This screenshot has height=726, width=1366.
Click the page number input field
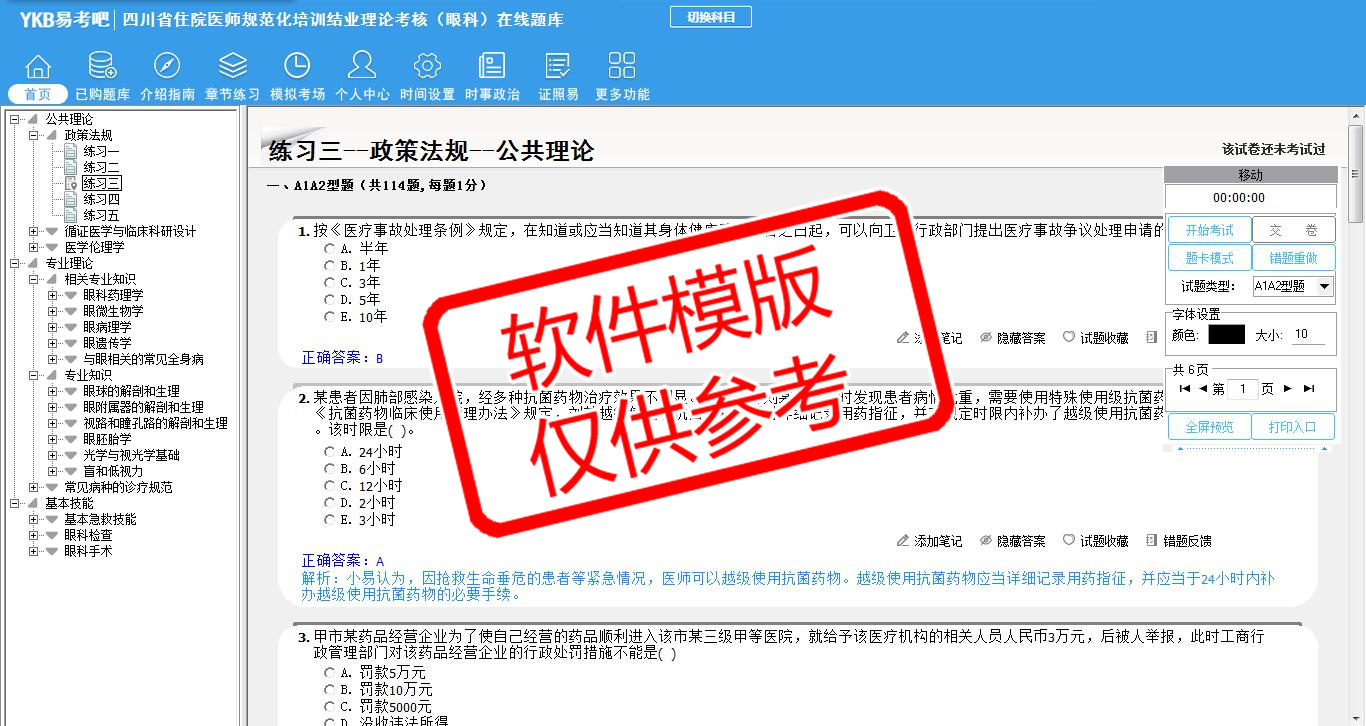pos(1243,389)
